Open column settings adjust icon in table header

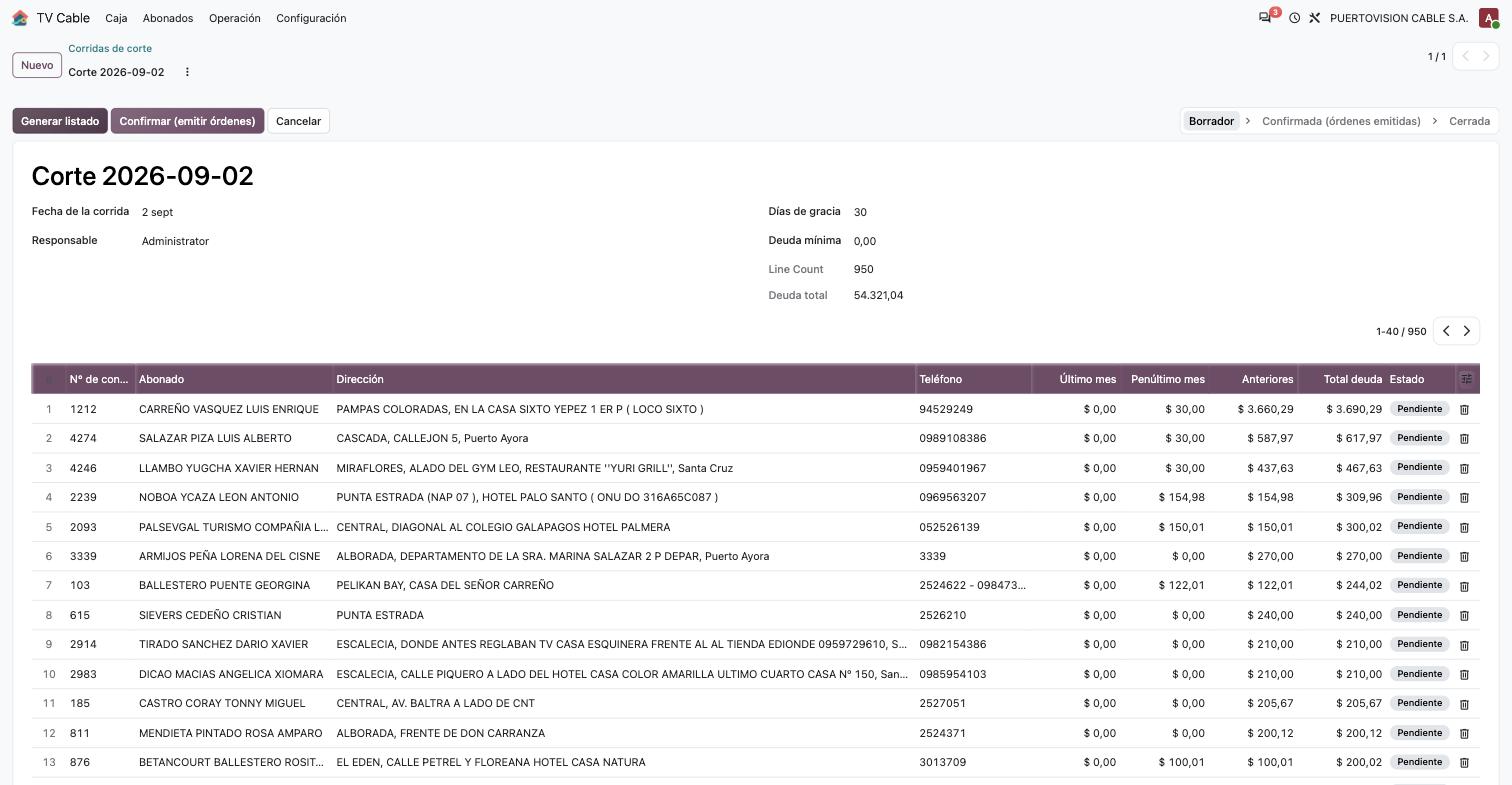1466,379
